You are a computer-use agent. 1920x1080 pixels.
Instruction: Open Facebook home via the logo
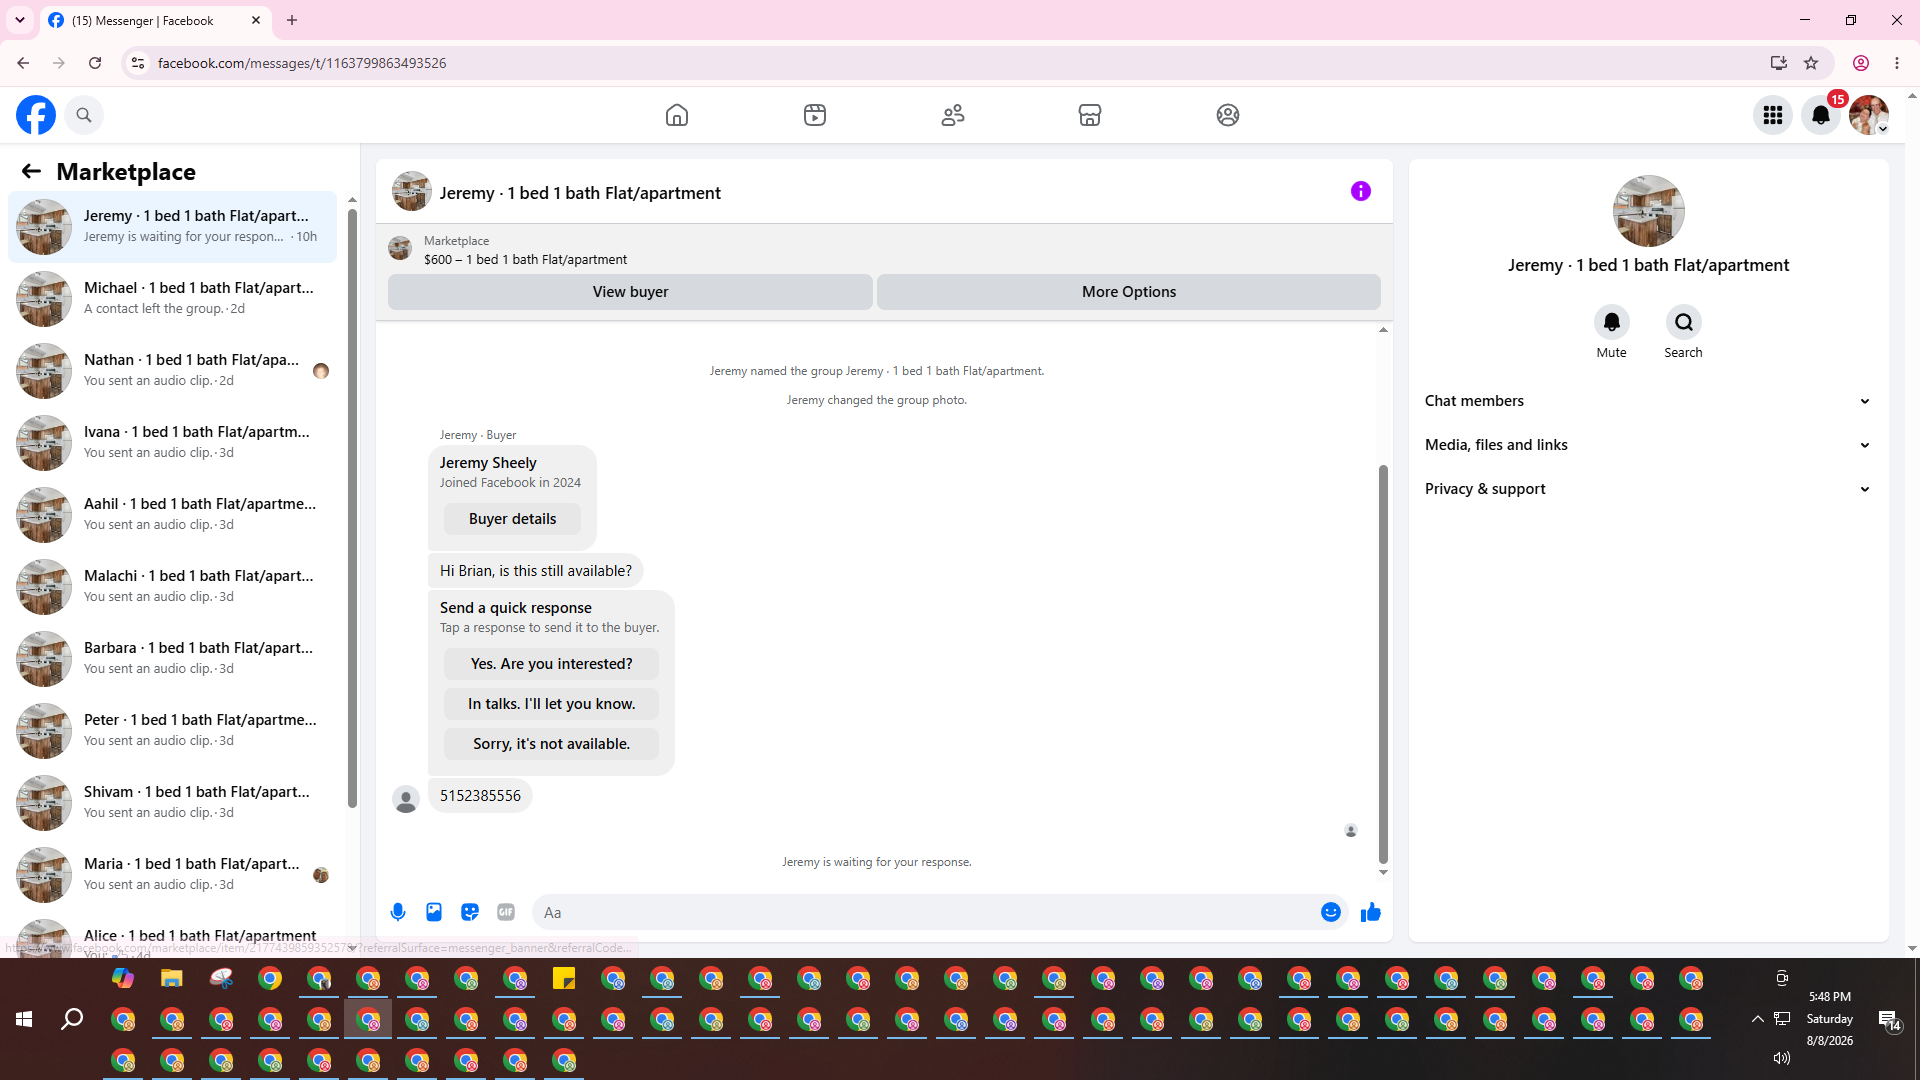tap(36, 115)
